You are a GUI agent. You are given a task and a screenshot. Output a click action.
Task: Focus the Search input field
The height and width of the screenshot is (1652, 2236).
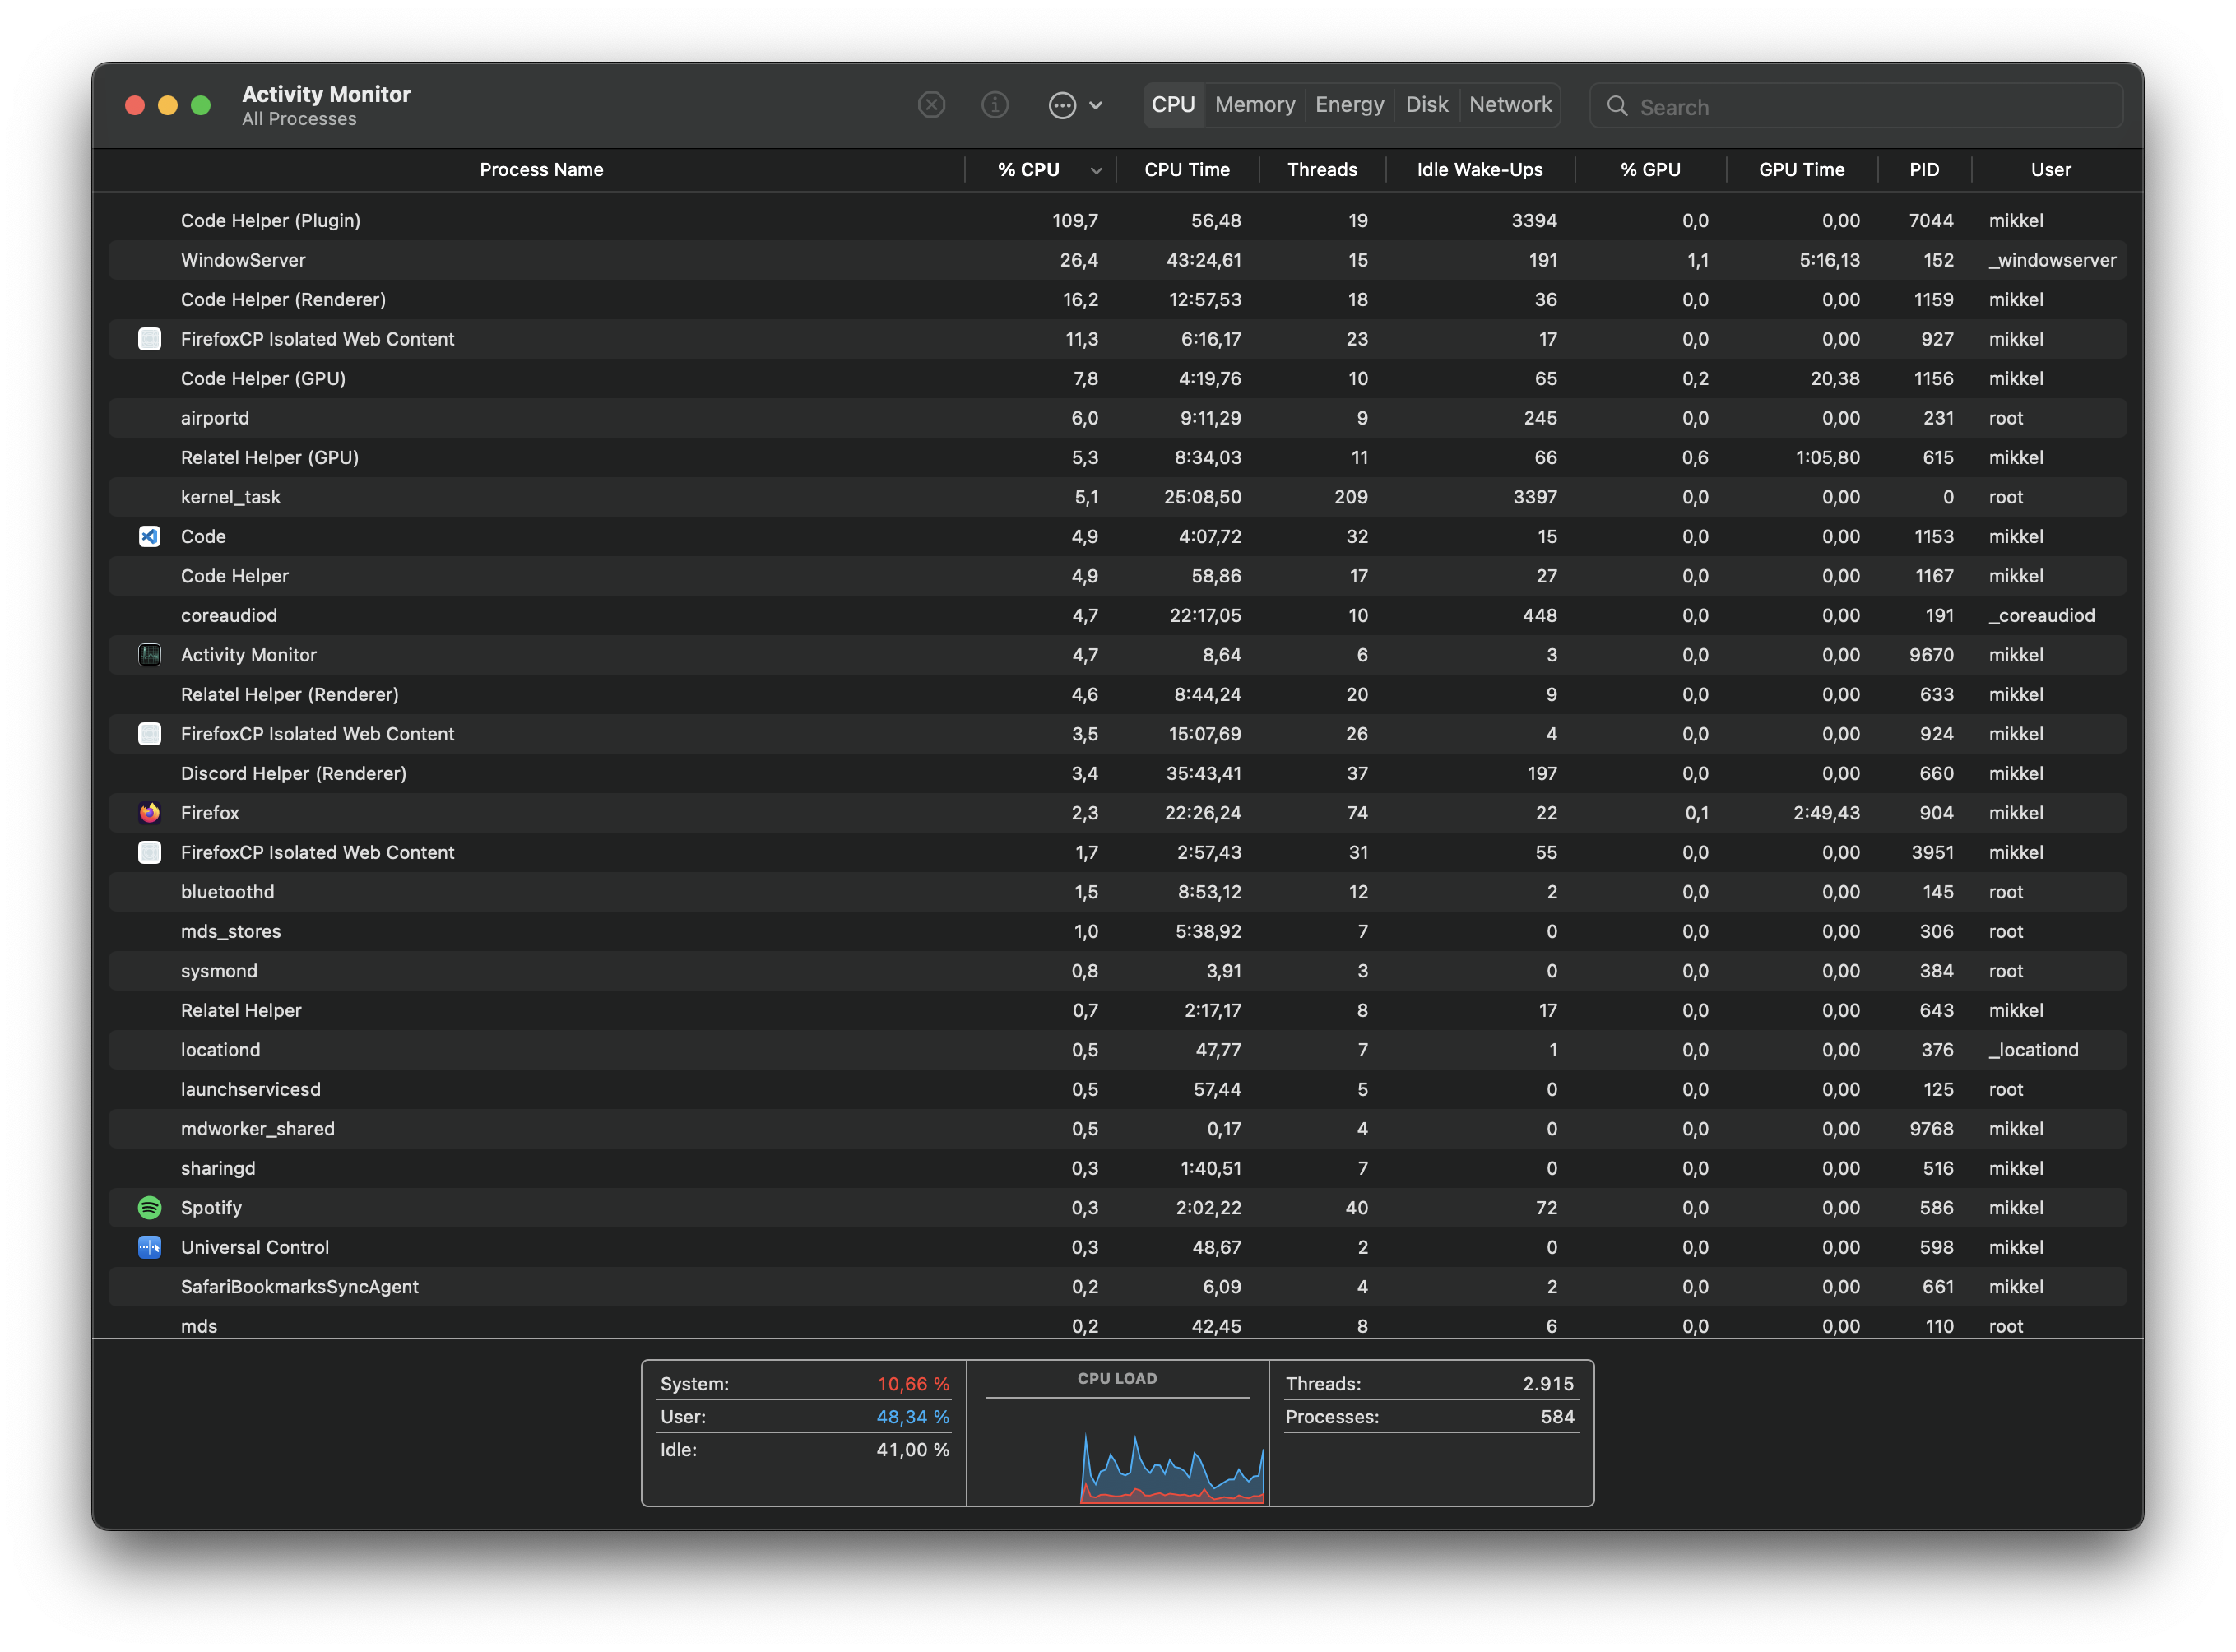point(1855,106)
